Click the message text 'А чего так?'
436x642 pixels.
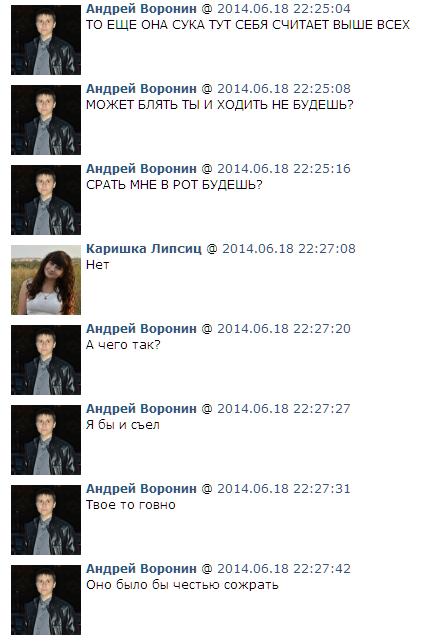point(123,345)
